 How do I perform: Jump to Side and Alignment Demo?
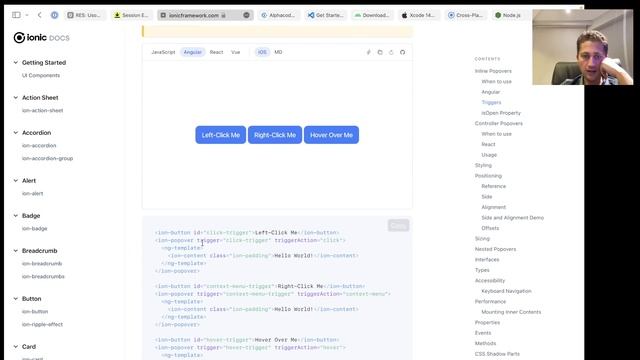512,218
